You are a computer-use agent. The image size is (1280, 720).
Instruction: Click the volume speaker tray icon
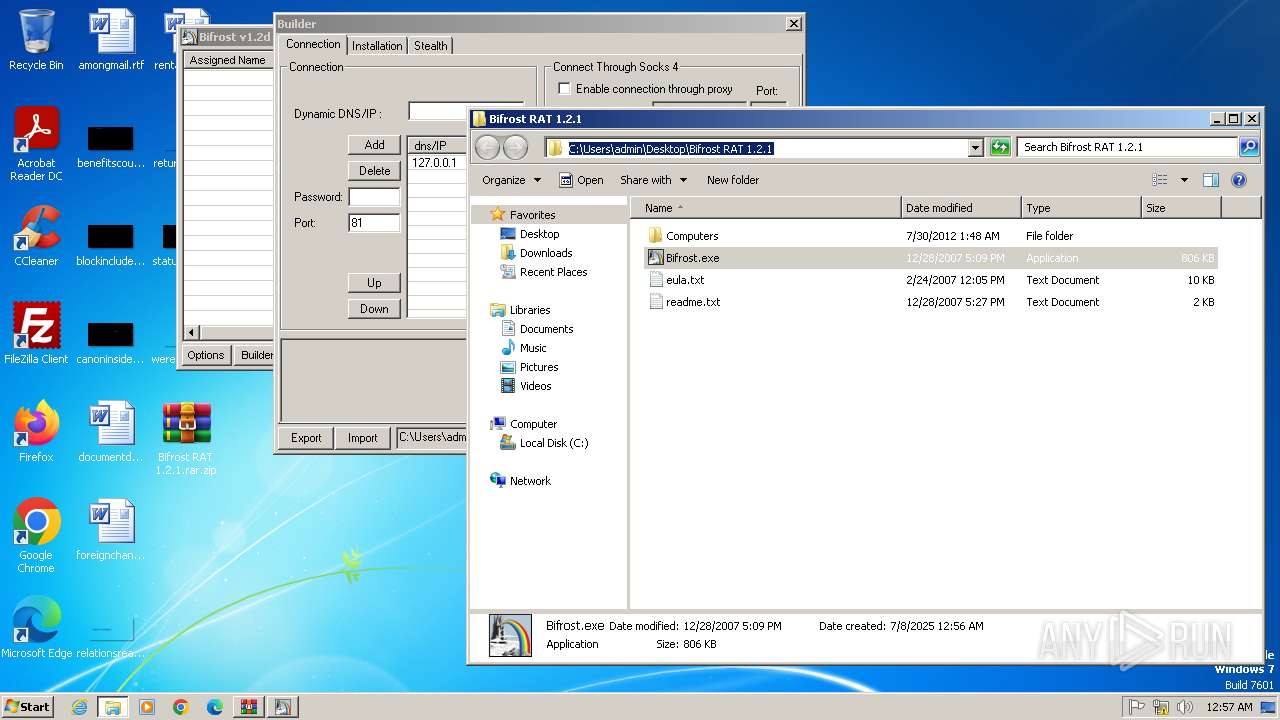click(x=1185, y=707)
